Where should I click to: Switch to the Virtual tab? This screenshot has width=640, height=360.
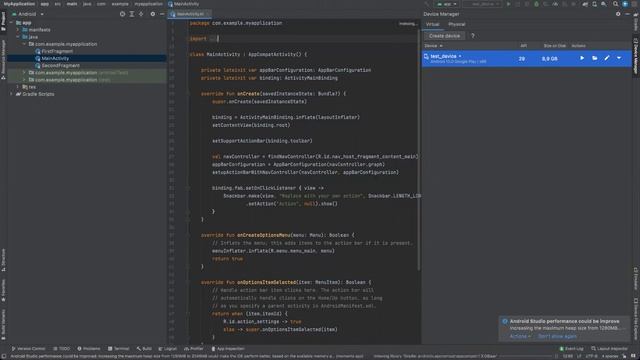click(x=432, y=24)
